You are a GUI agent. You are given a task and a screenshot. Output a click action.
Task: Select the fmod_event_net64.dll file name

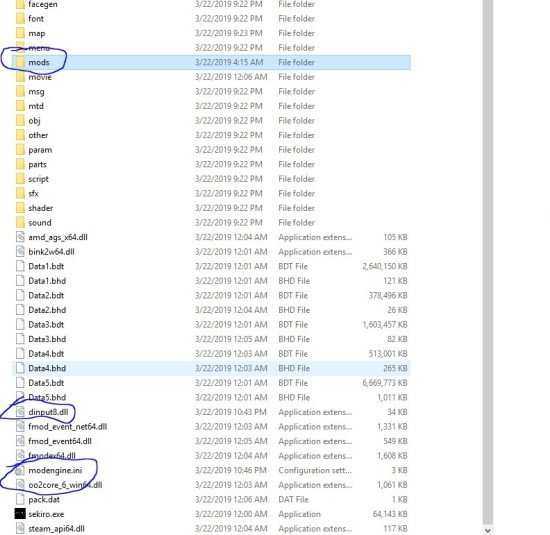[x=67, y=427]
